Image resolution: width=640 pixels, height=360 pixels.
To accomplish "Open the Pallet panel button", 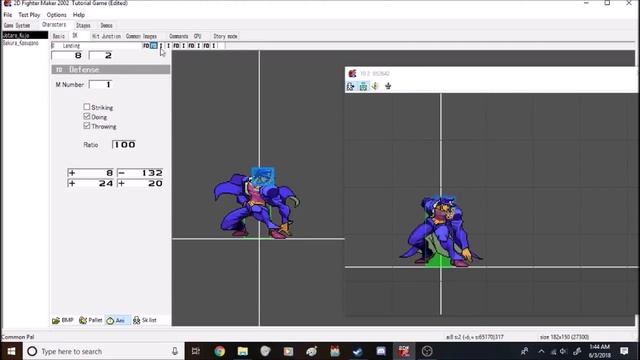I will tap(91, 320).
